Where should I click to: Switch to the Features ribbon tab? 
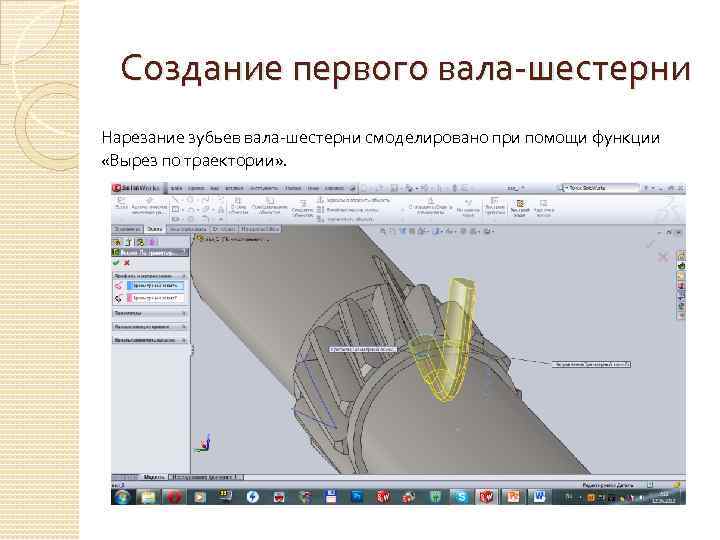(x=127, y=229)
